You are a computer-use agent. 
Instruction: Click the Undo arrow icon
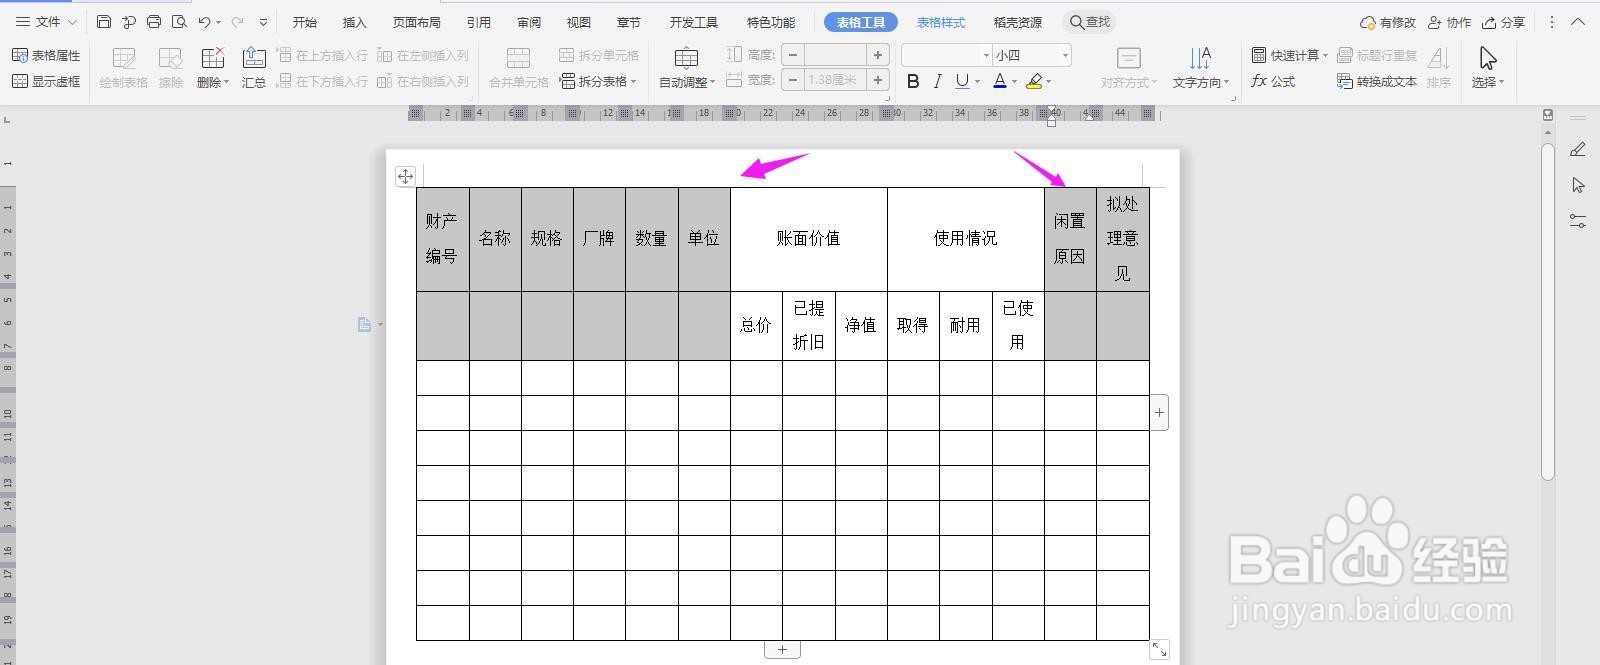[204, 21]
